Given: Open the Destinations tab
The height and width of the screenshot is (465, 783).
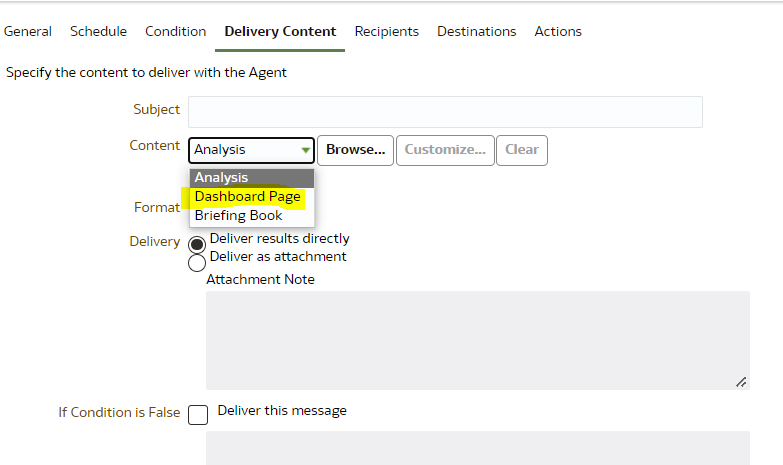Looking at the screenshot, I should click(476, 31).
